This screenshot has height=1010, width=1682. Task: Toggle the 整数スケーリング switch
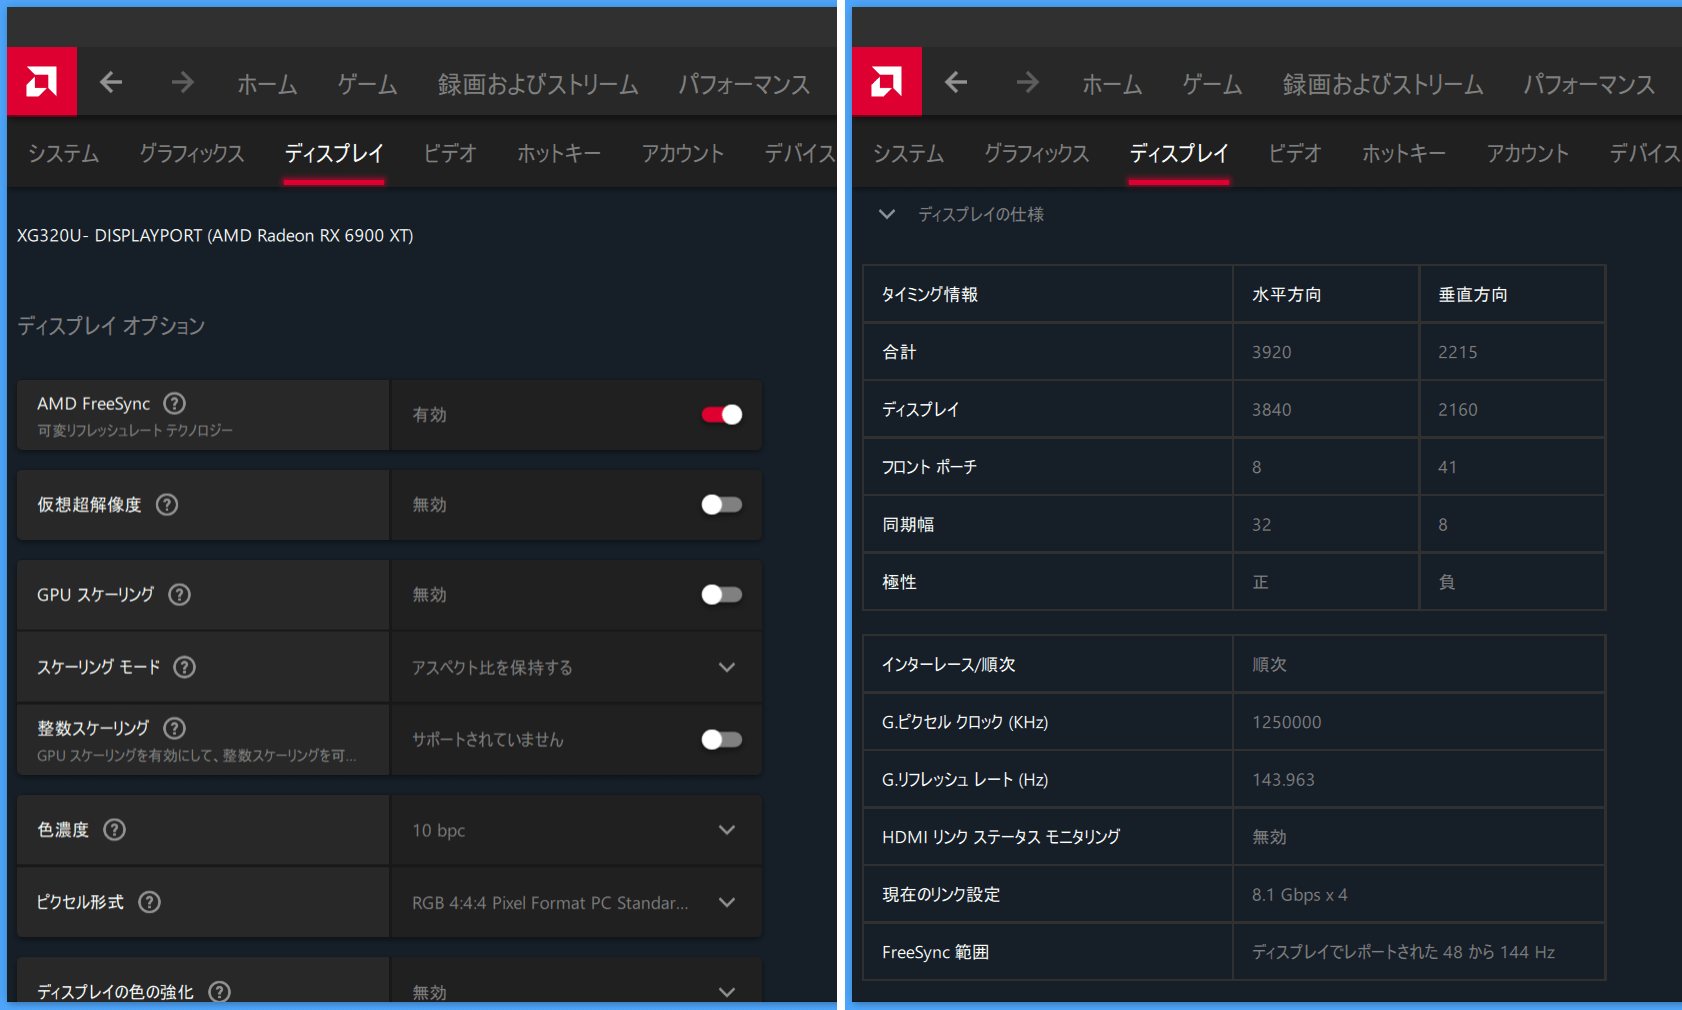pos(722,739)
